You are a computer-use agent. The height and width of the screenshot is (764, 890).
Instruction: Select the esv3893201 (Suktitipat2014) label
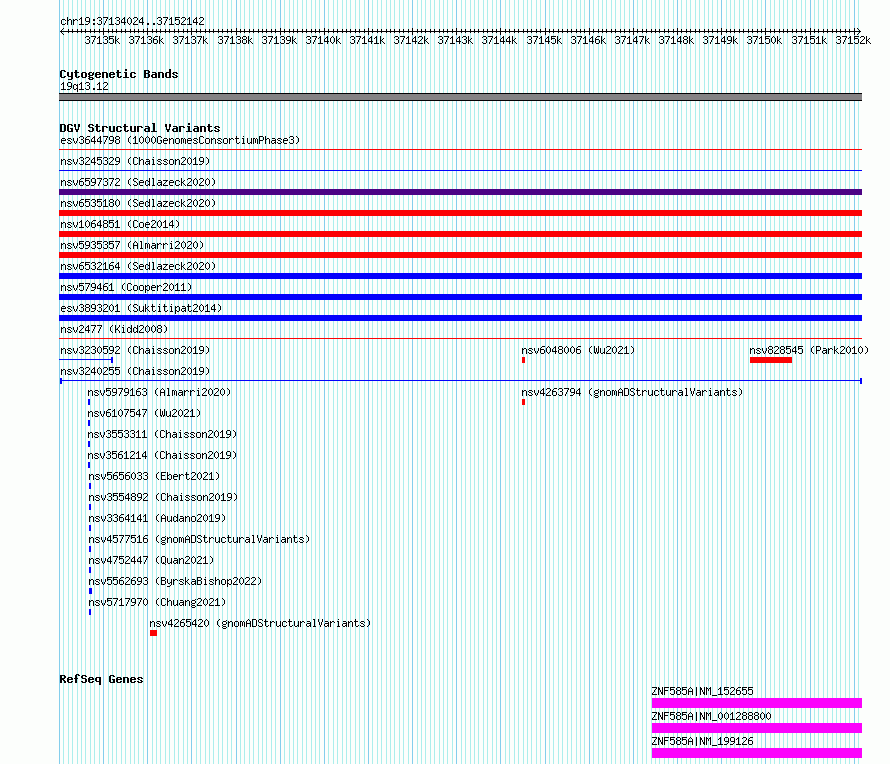click(x=141, y=308)
